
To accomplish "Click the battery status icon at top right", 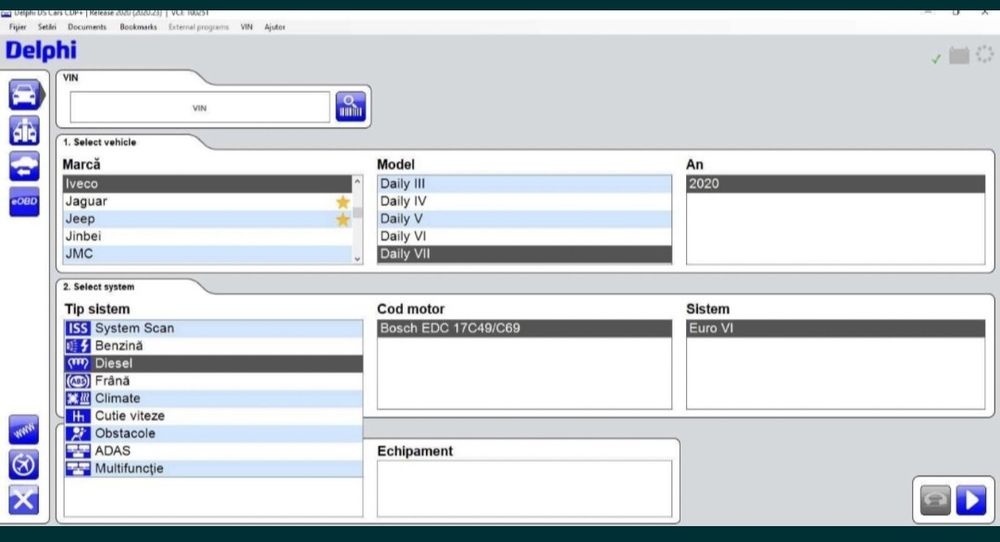I will click(959, 55).
